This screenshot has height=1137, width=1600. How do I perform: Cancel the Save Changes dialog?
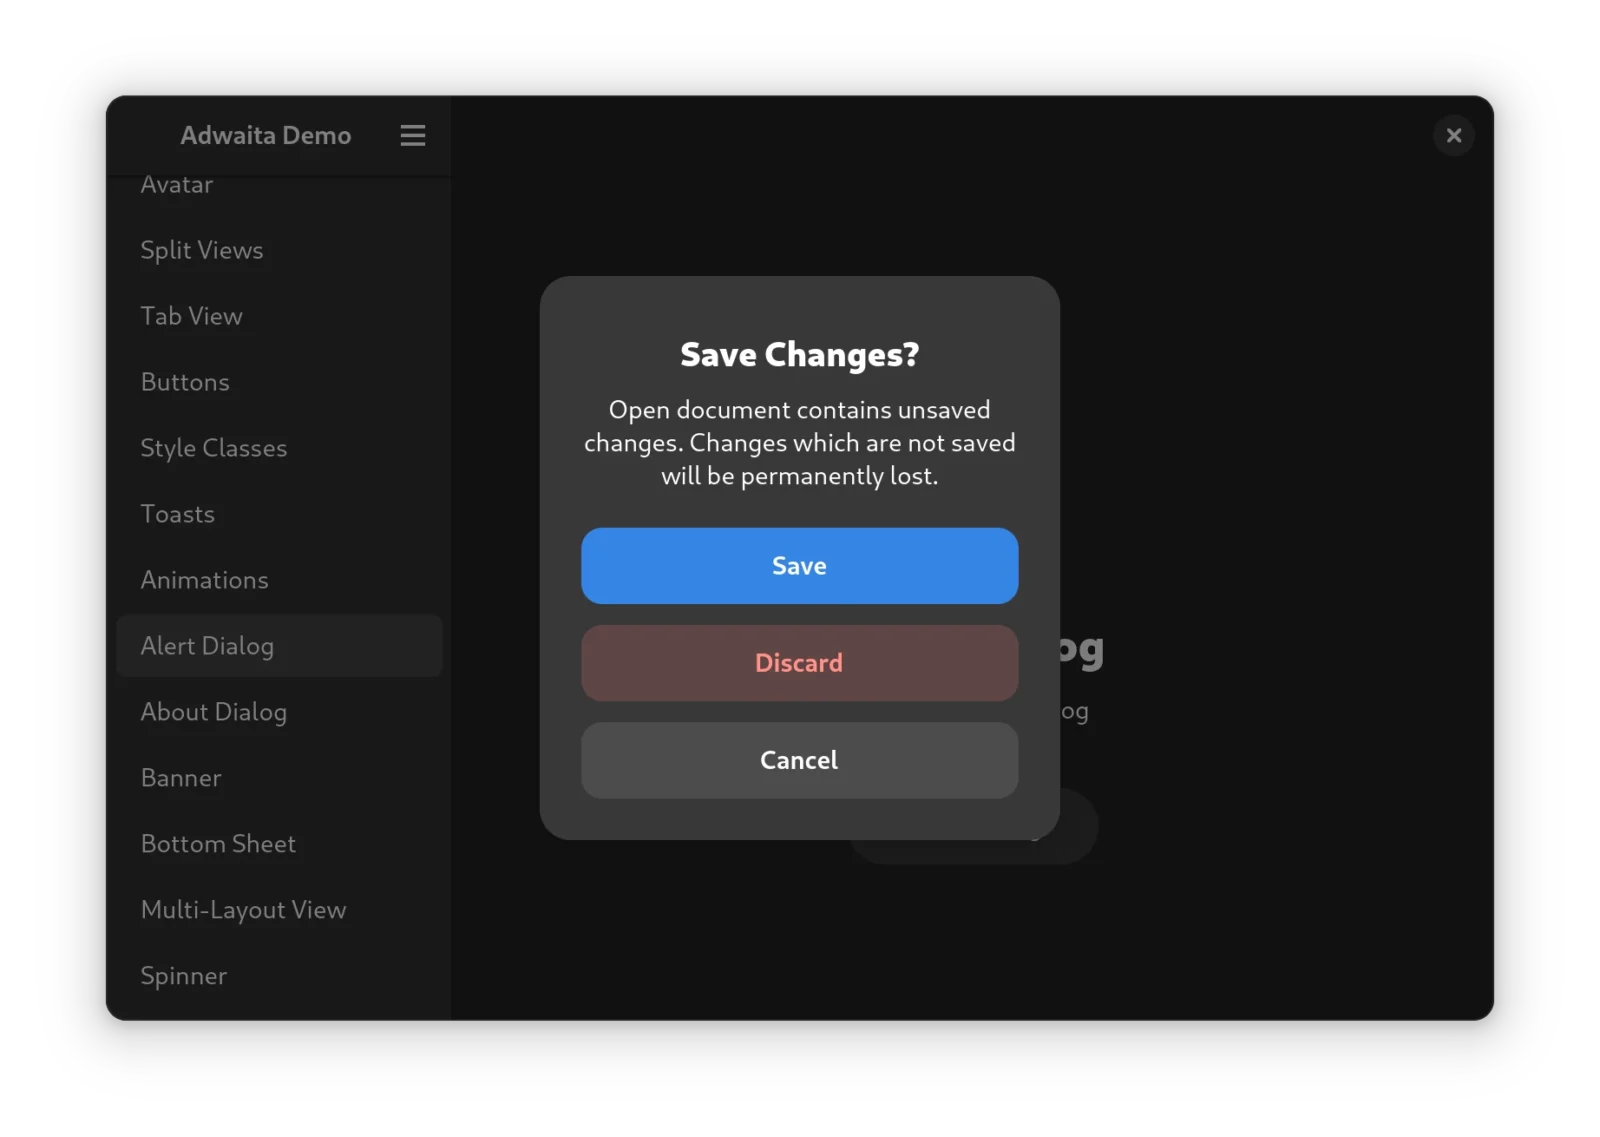tap(799, 760)
